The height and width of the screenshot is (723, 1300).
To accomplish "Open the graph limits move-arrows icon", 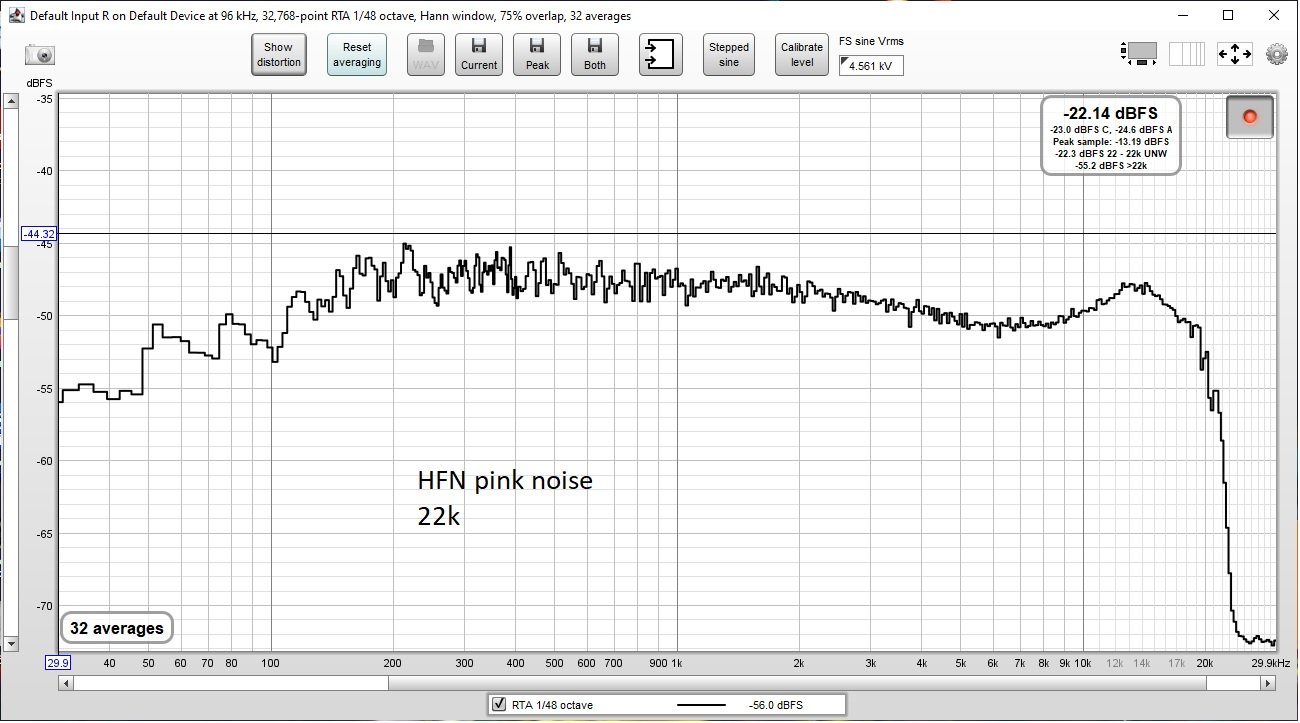I will tap(1234, 54).
